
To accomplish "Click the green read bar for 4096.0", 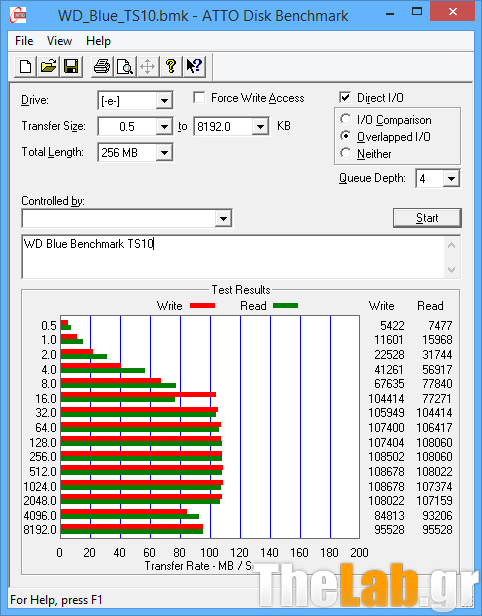I will click(x=130, y=517).
